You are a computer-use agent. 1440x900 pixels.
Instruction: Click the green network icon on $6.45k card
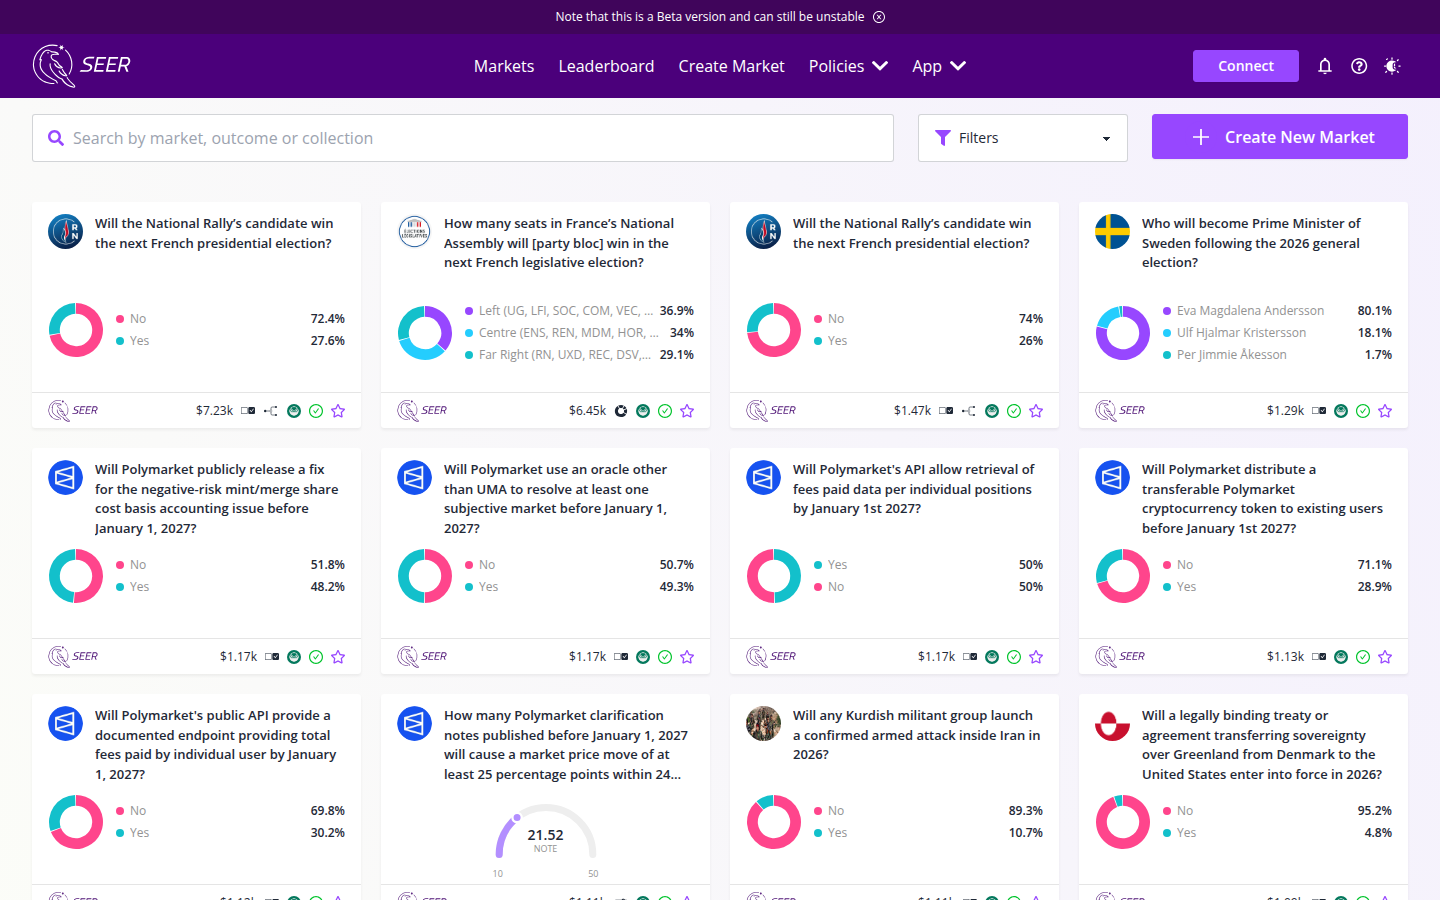[643, 411]
